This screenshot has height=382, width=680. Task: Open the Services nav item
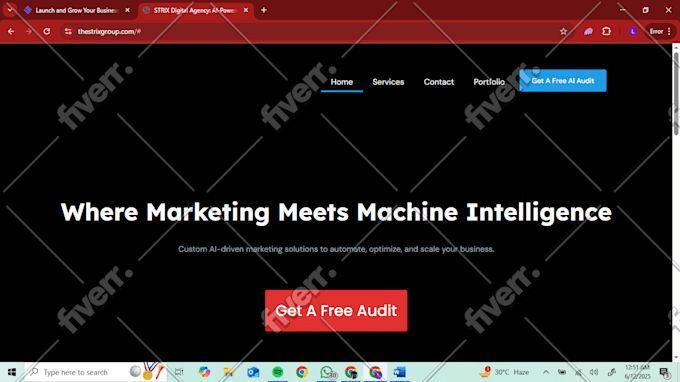(388, 82)
